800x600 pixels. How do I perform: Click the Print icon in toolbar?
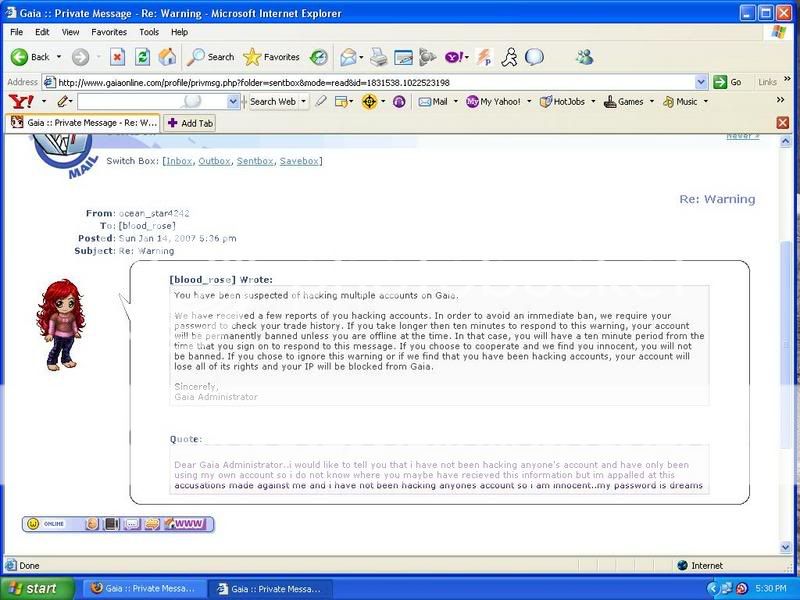click(379, 57)
